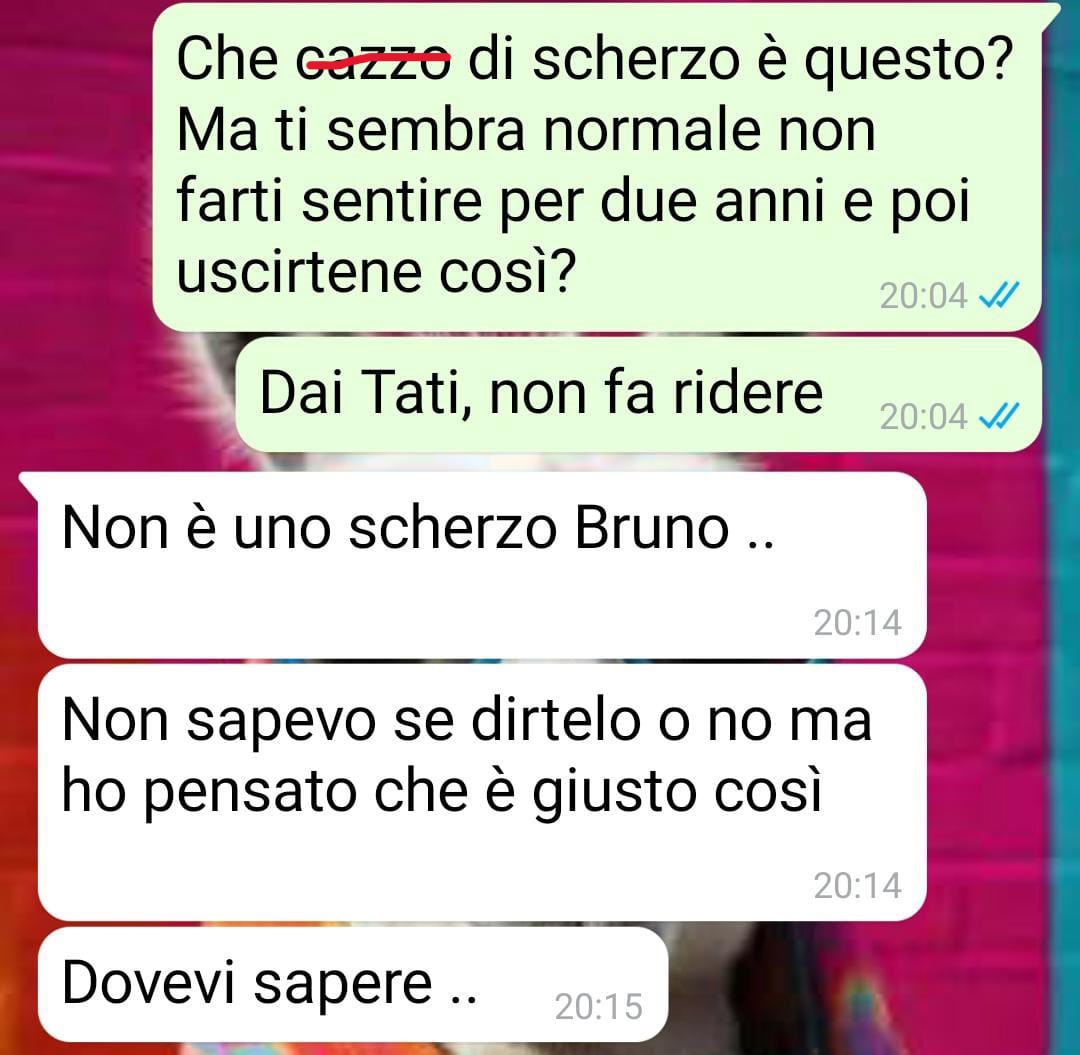1080x1055 pixels.
Task: Tap the blue double-check on the first message
Action: 999,295
